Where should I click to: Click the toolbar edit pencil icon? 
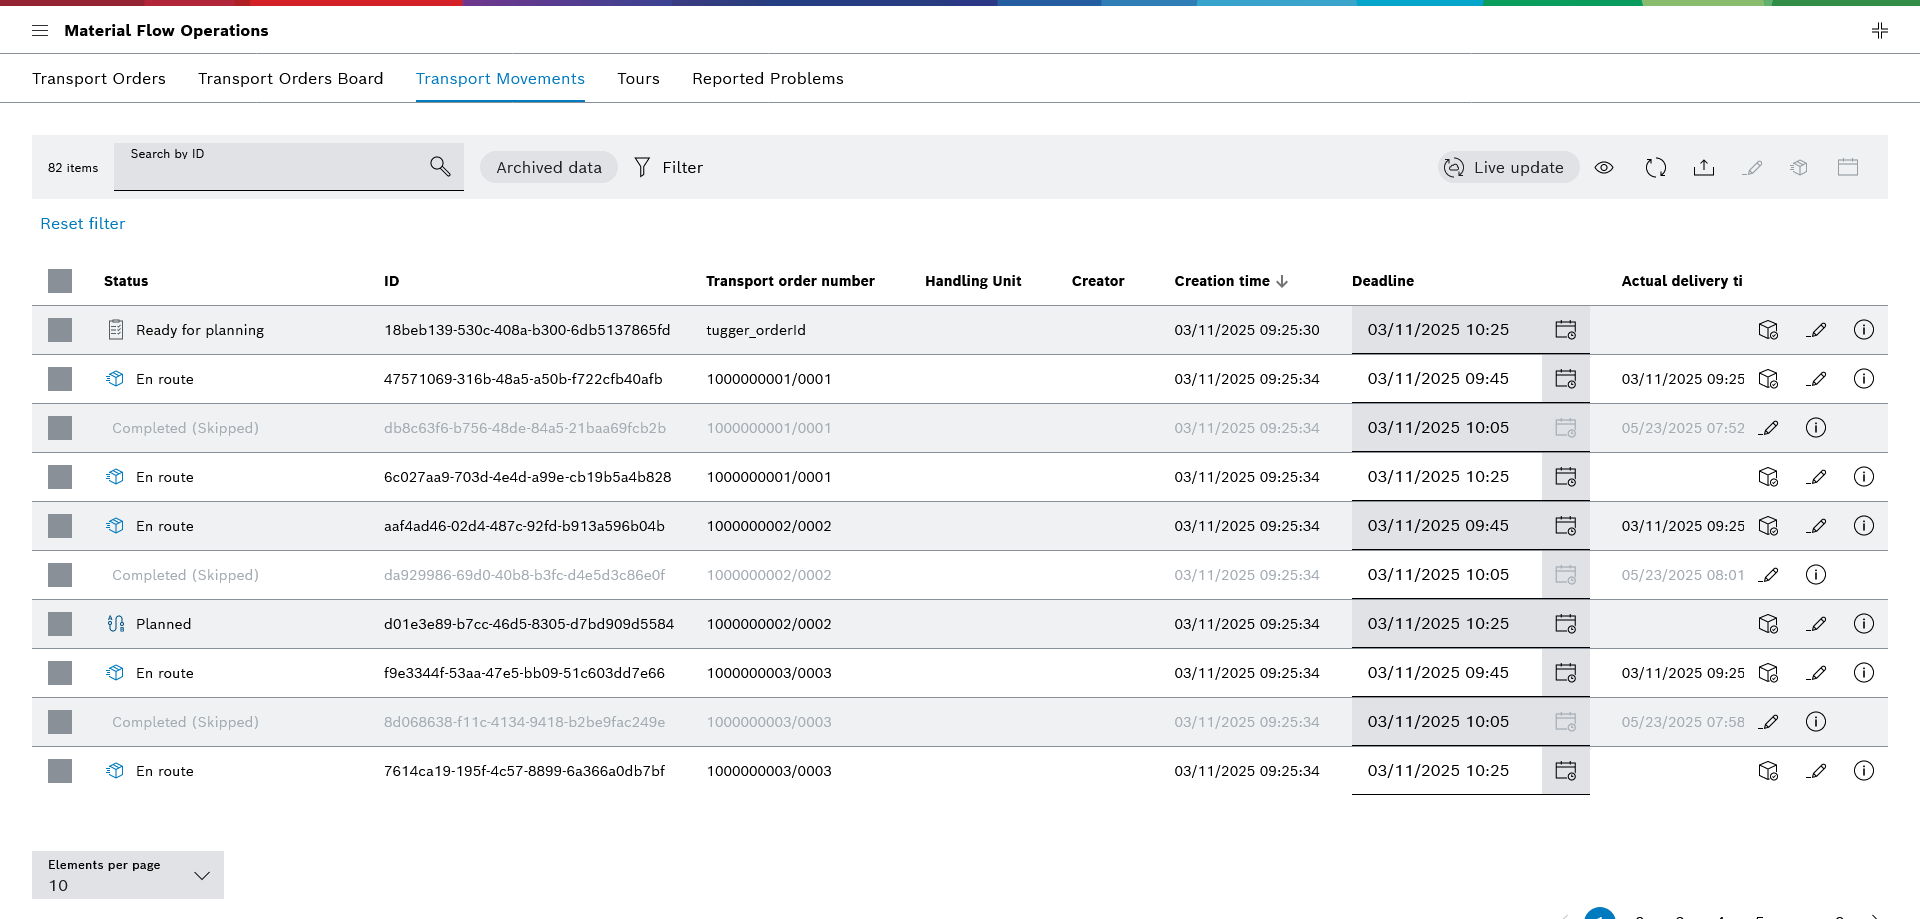(x=1752, y=168)
